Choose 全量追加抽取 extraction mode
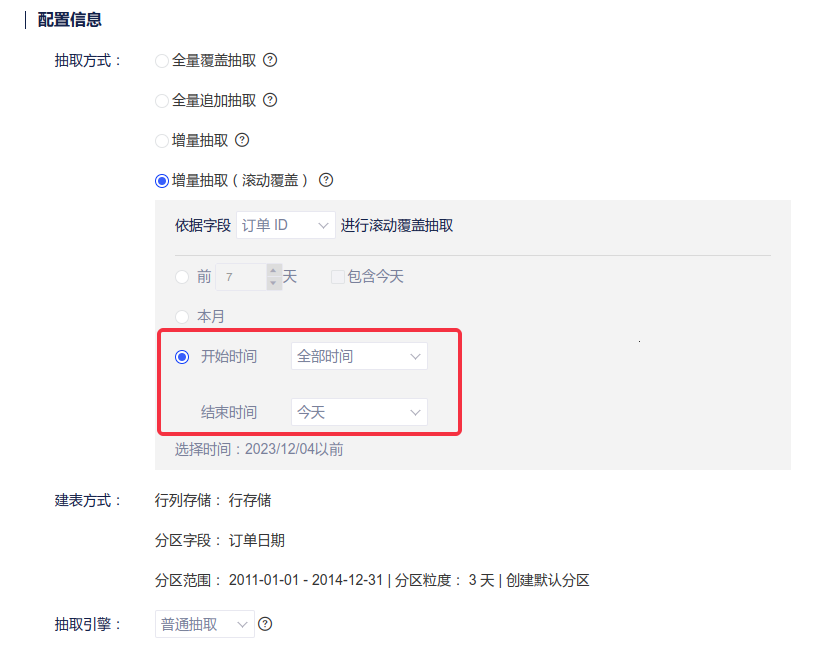The height and width of the screenshot is (662, 813). coord(162,101)
